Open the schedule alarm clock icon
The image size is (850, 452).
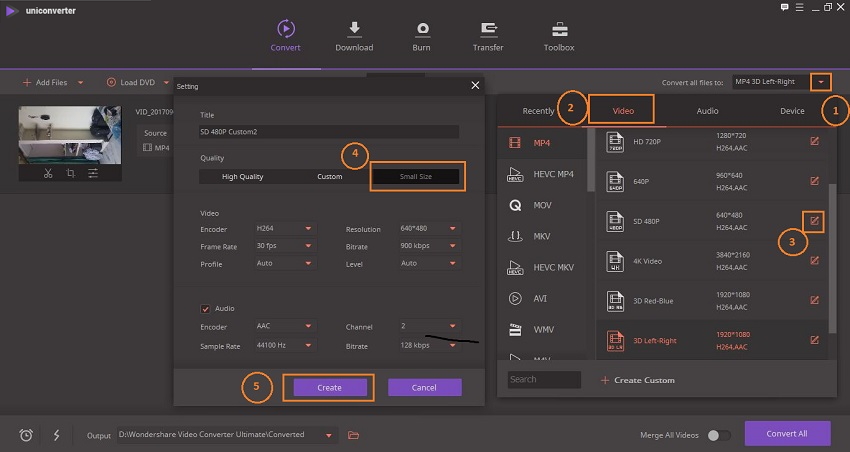[x=26, y=435]
